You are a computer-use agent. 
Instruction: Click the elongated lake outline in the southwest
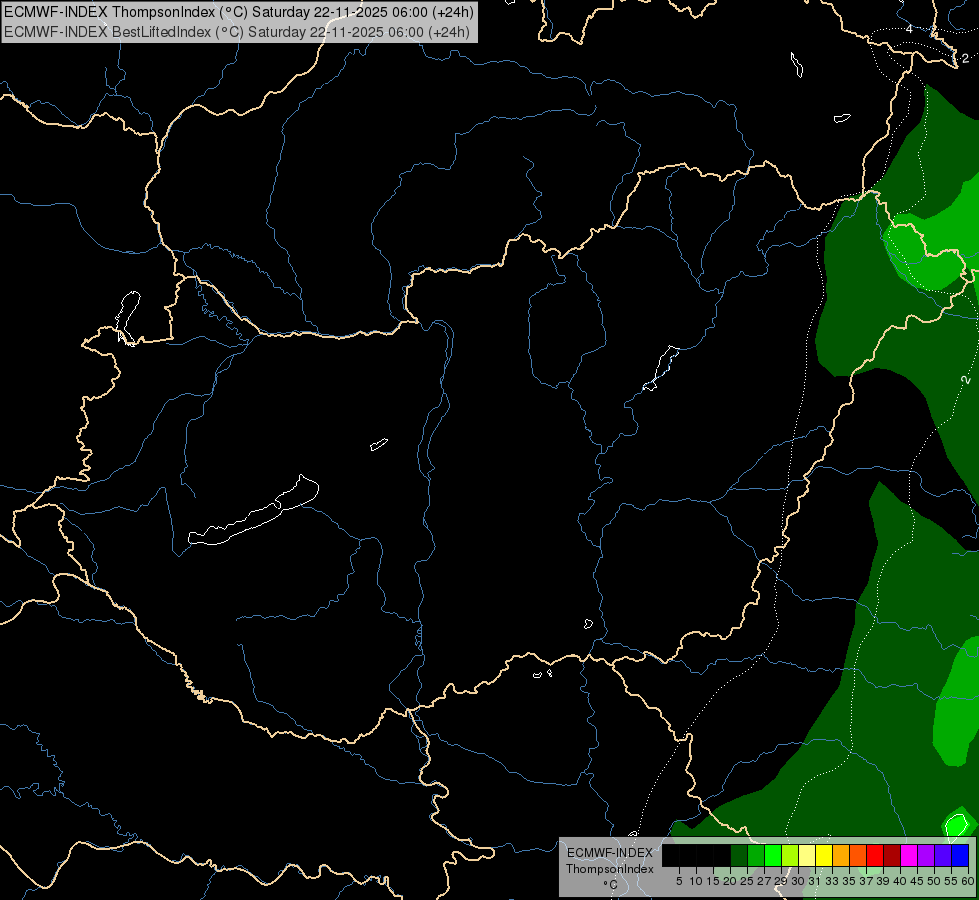coord(253,510)
